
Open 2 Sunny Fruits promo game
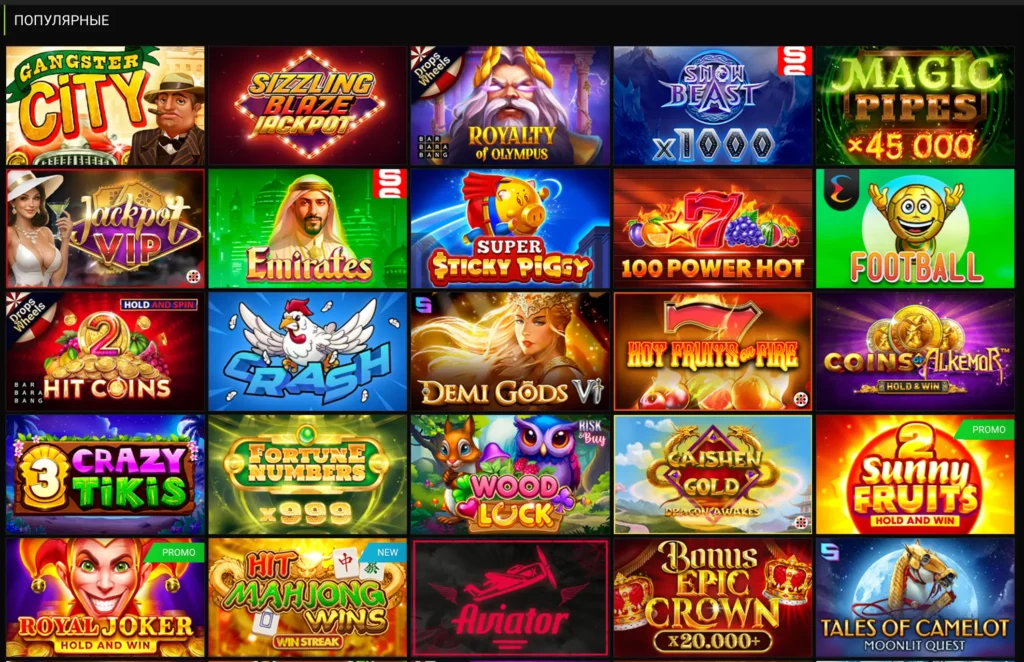coord(915,475)
